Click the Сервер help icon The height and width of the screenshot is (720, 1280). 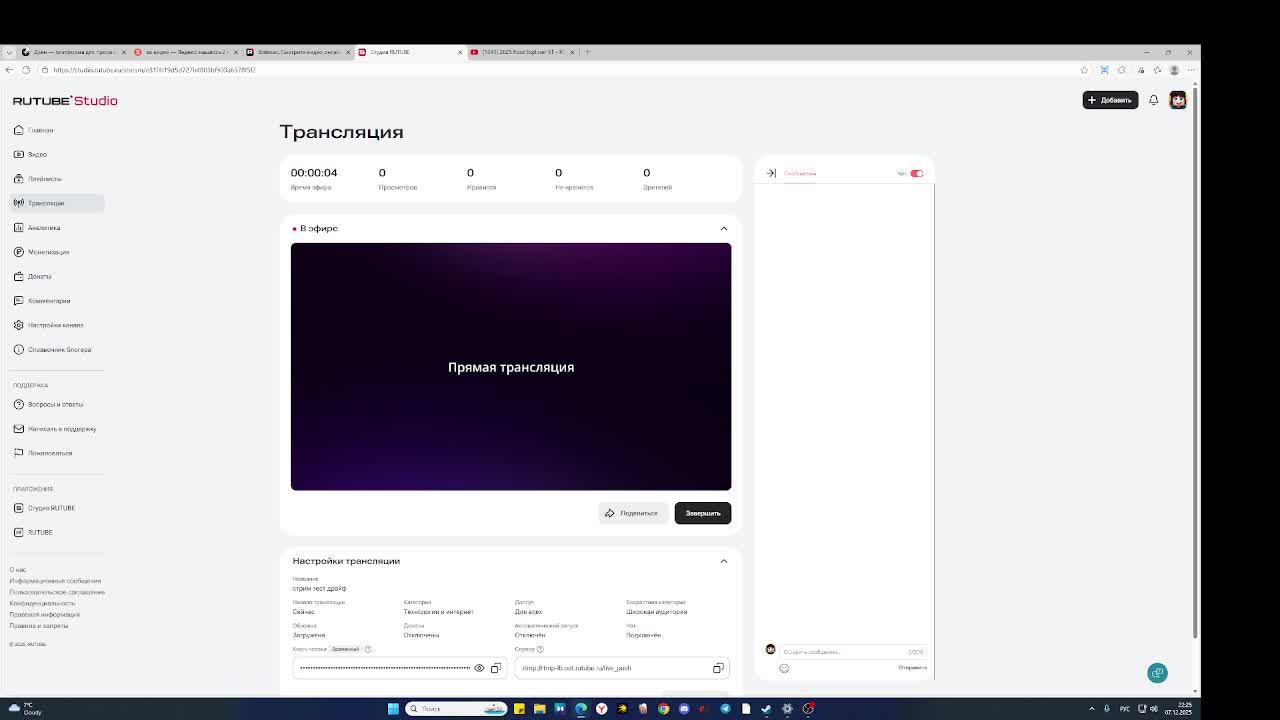[540, 649]
